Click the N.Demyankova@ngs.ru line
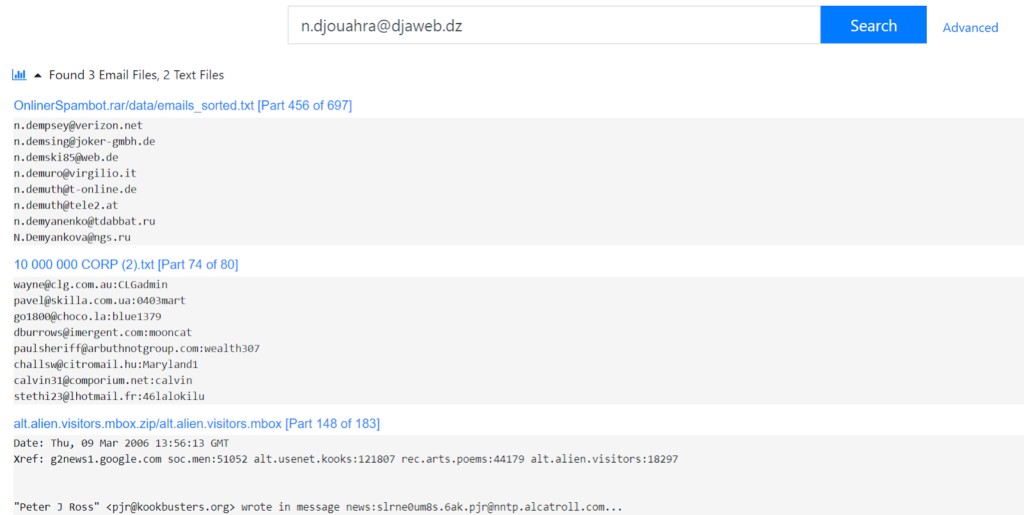Screen dimensions: 1024x515 pyautogui.click(x=72, y=237)
